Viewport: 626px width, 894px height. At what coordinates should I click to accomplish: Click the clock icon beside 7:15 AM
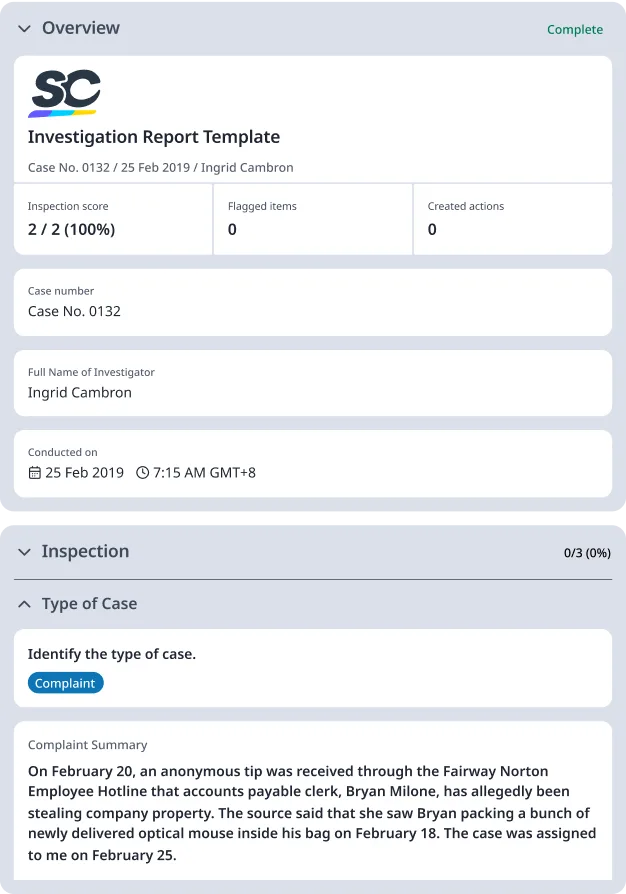coord(142,472)
